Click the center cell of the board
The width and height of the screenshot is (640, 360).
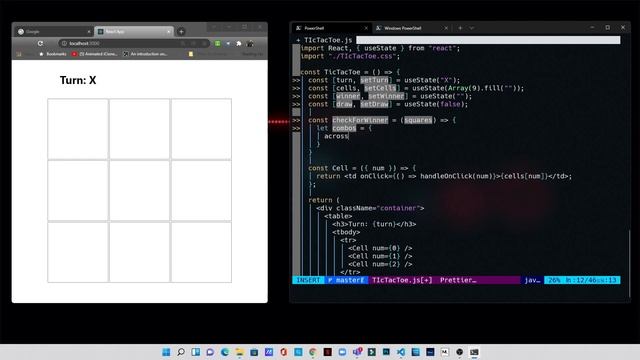click(x=139, y=190)
